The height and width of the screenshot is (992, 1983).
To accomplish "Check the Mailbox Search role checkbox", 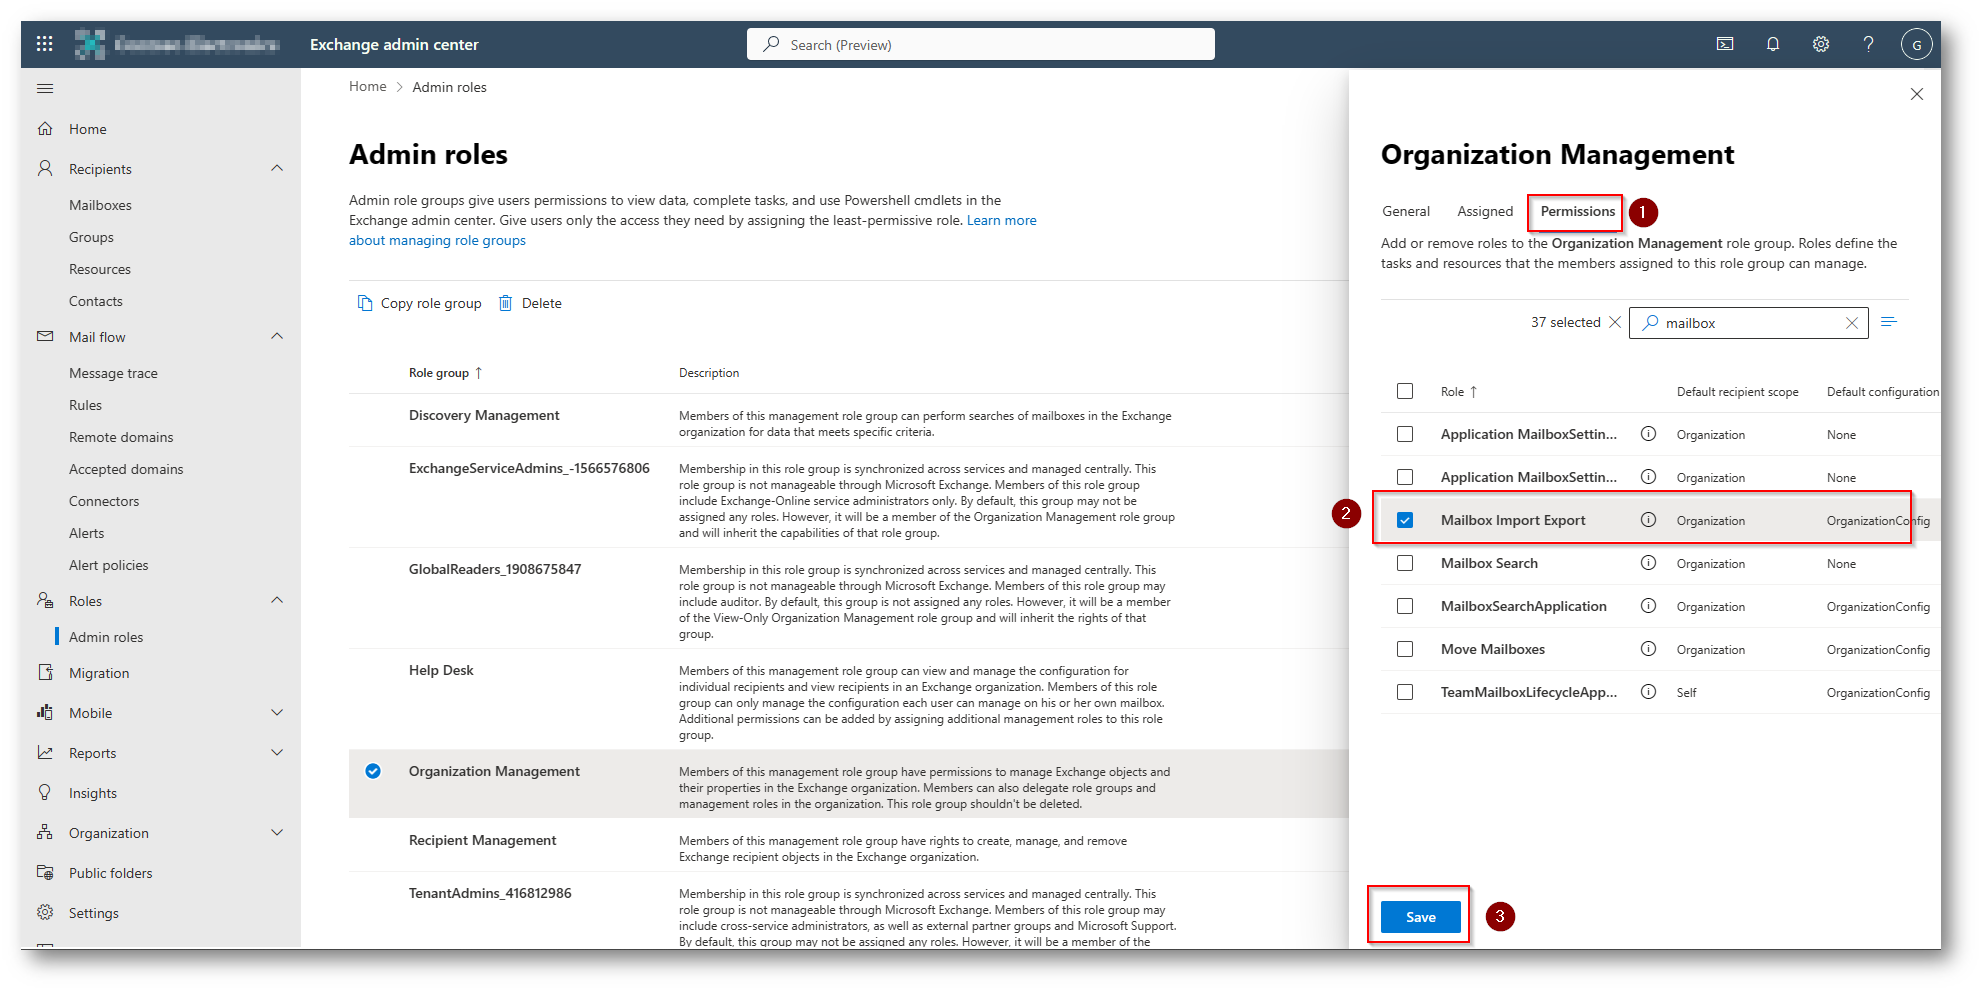I will click(1405, 563).
